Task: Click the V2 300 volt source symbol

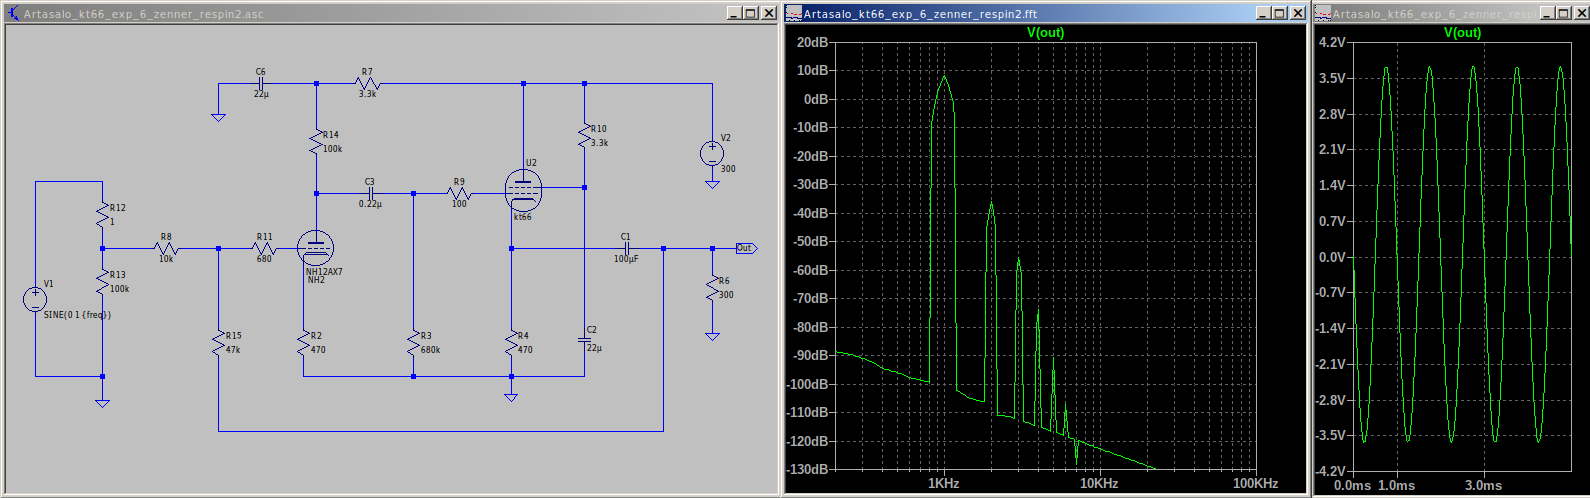Action: 712,153
